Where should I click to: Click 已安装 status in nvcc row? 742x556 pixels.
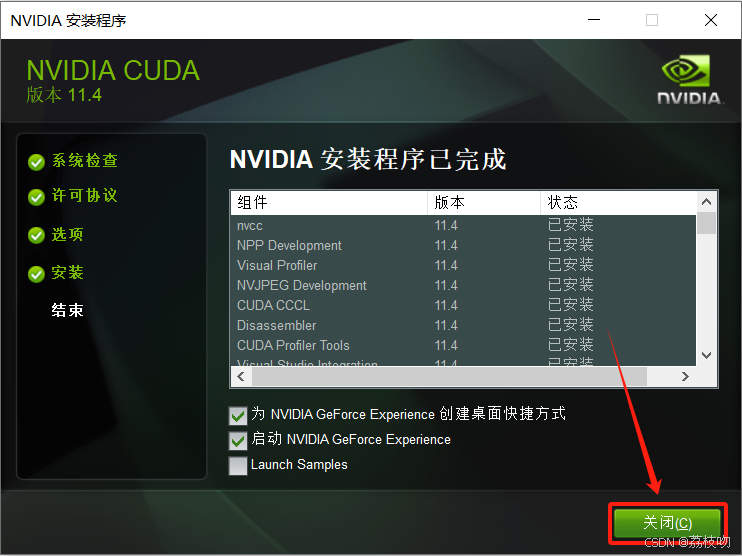coord(571,225)
